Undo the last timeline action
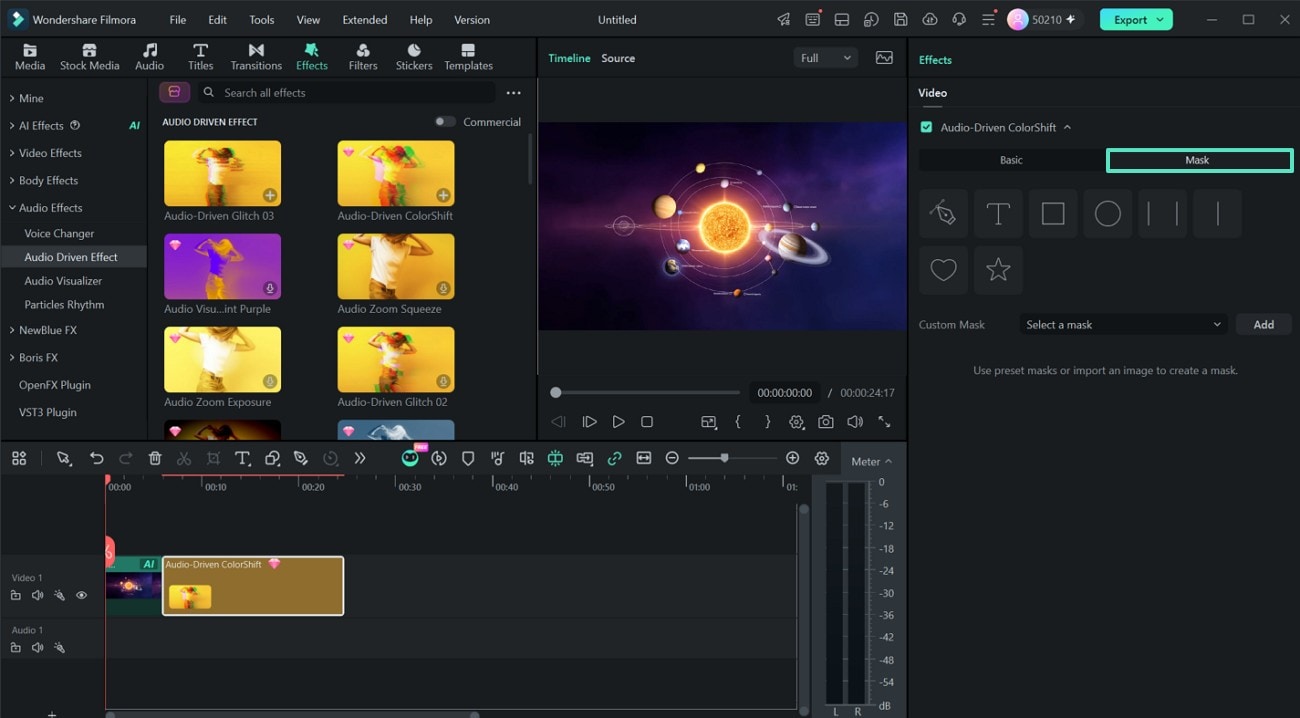Screen dimensions: 1300x718 coord(96,458)
